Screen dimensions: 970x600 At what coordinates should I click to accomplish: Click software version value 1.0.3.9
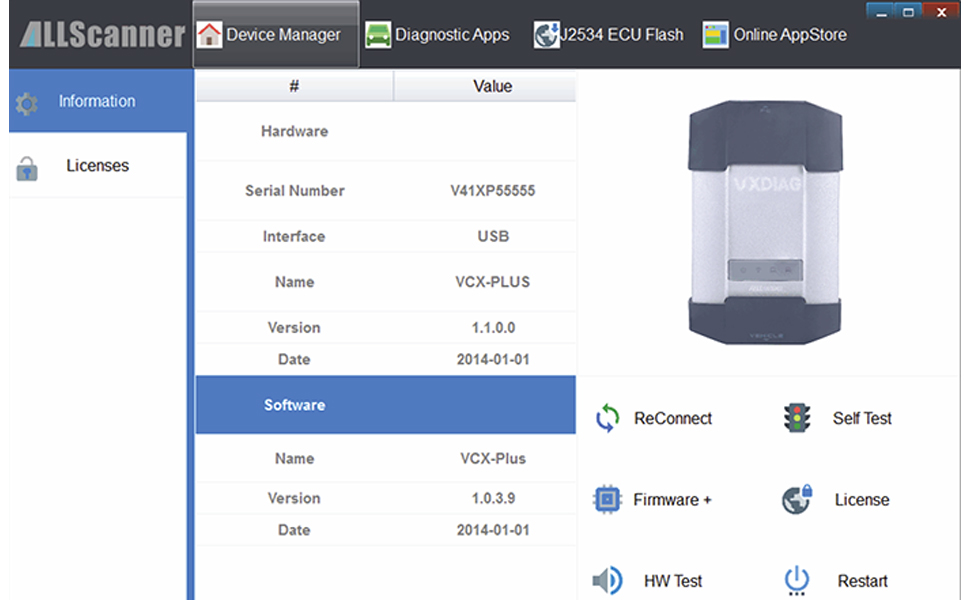pos(493,498)
